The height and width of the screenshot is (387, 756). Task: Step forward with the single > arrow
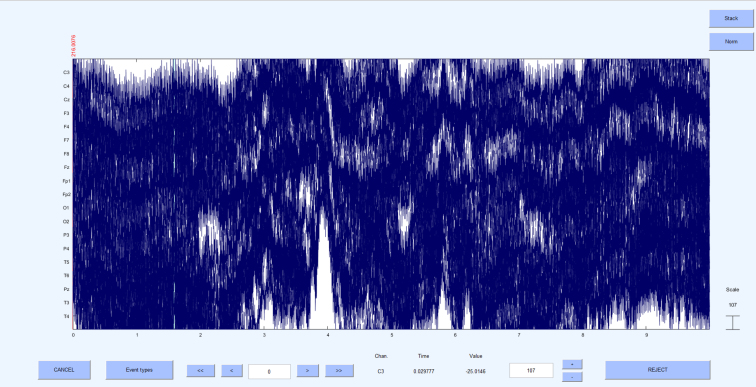point(308,371)
